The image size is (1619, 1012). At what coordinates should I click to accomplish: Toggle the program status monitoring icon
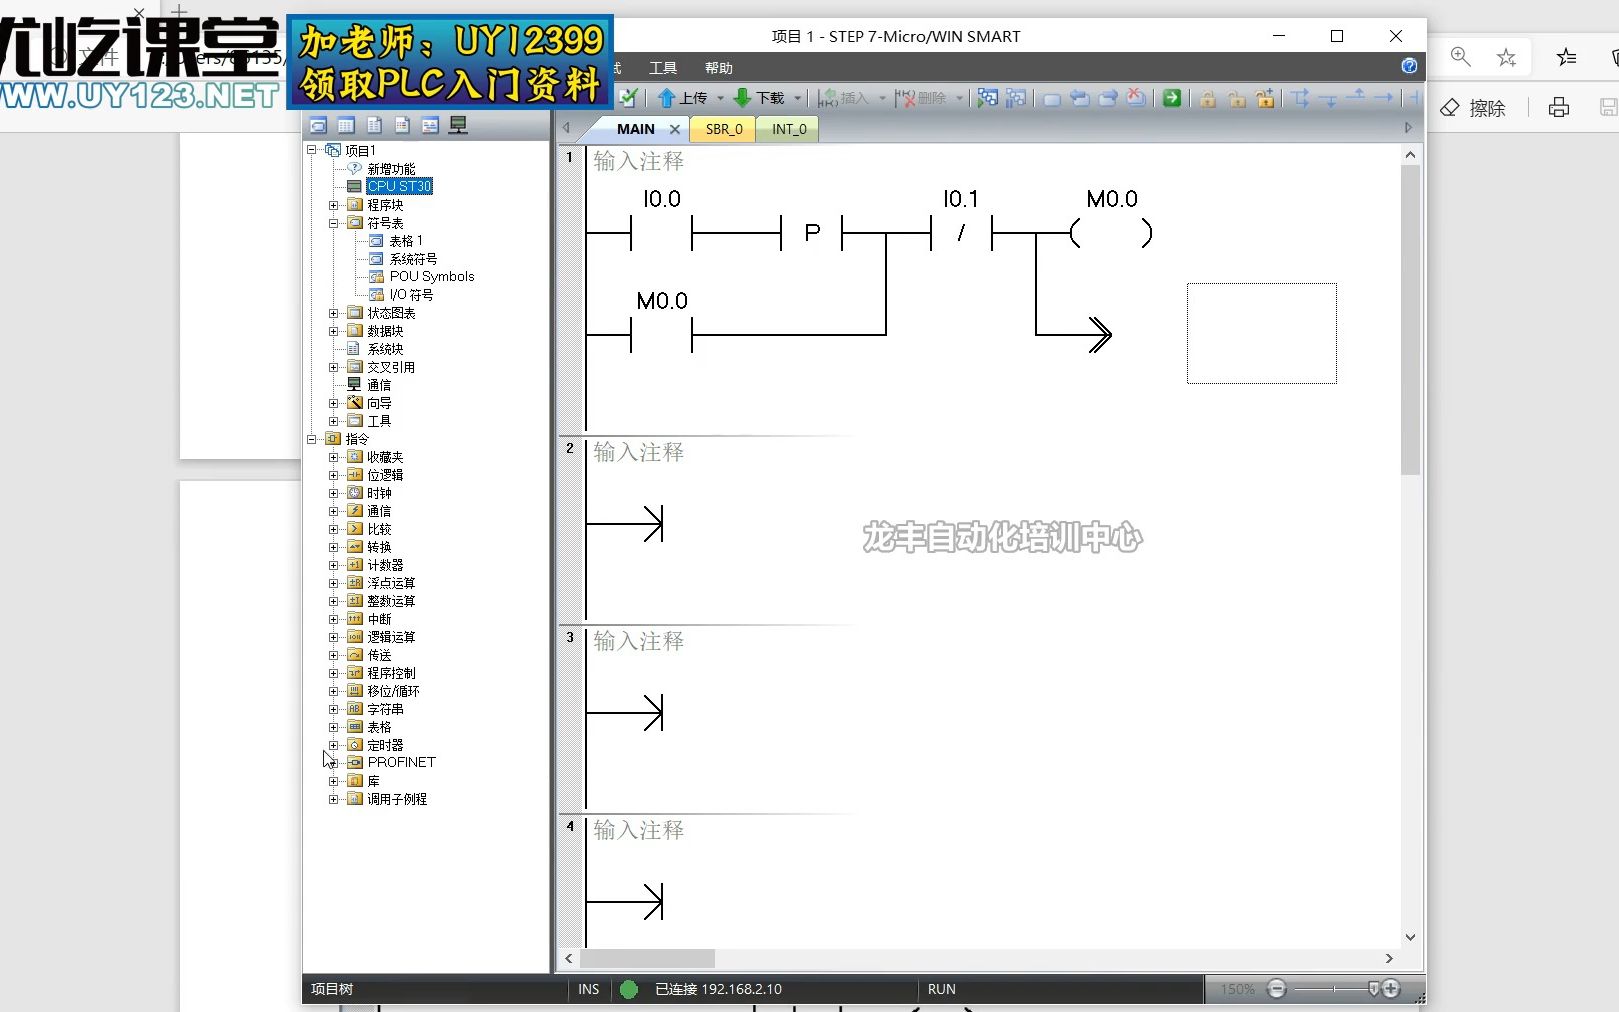point(988,98)
